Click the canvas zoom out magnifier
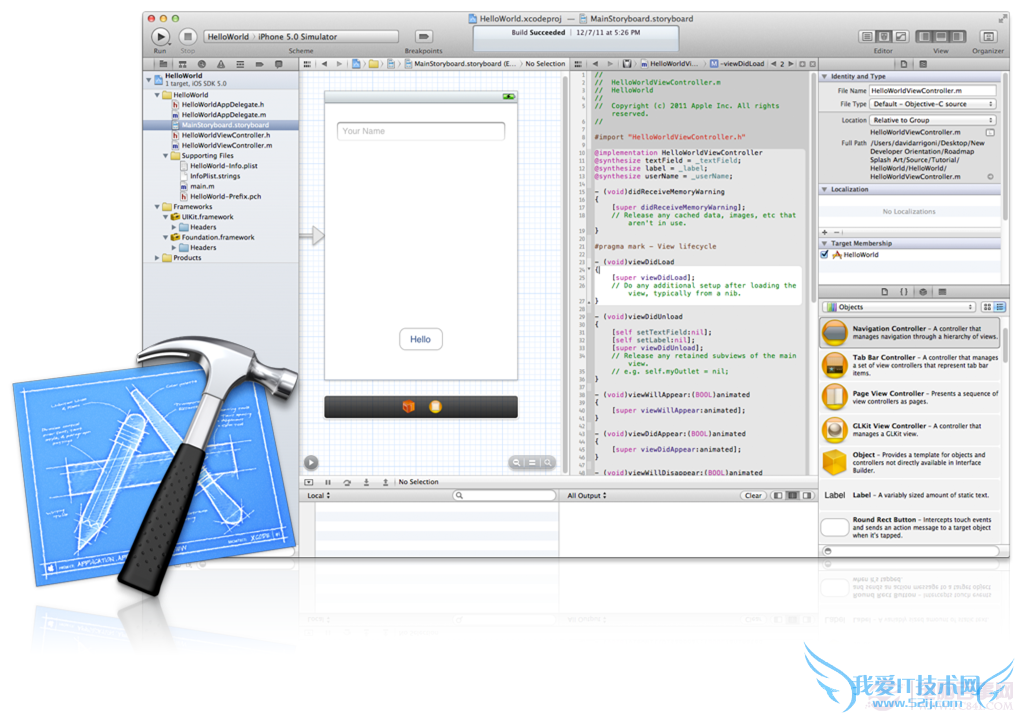This screenshot has width=1020, height=718. (x=517, y=462)
